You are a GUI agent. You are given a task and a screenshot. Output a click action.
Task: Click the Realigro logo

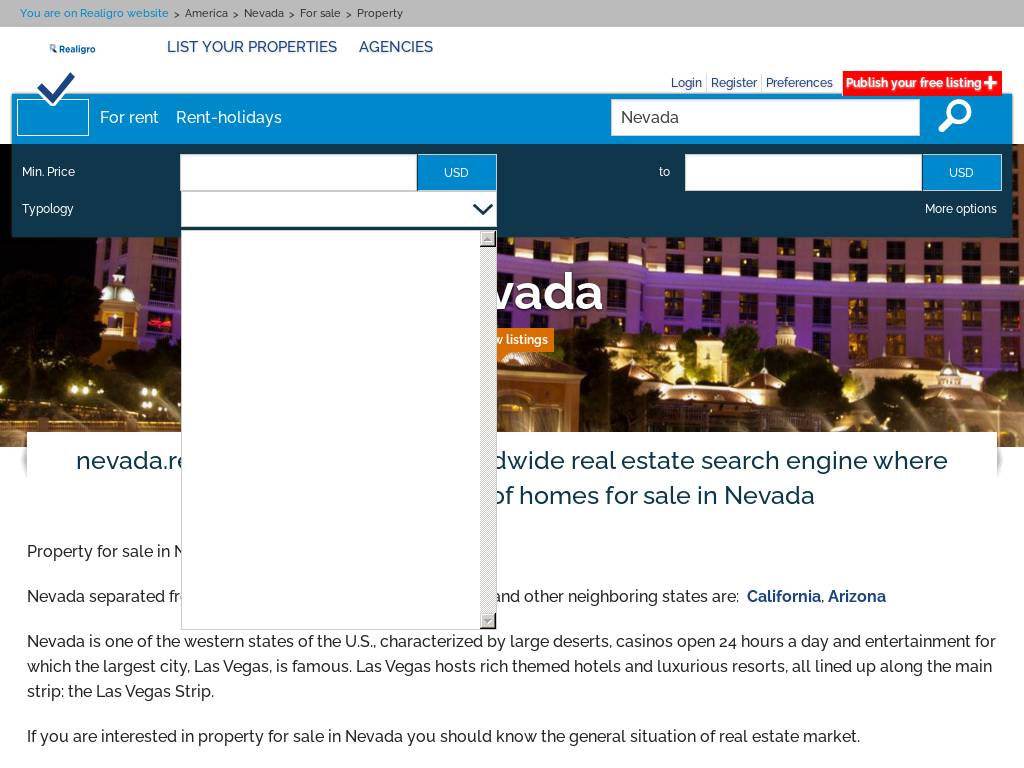coord(72,49)
